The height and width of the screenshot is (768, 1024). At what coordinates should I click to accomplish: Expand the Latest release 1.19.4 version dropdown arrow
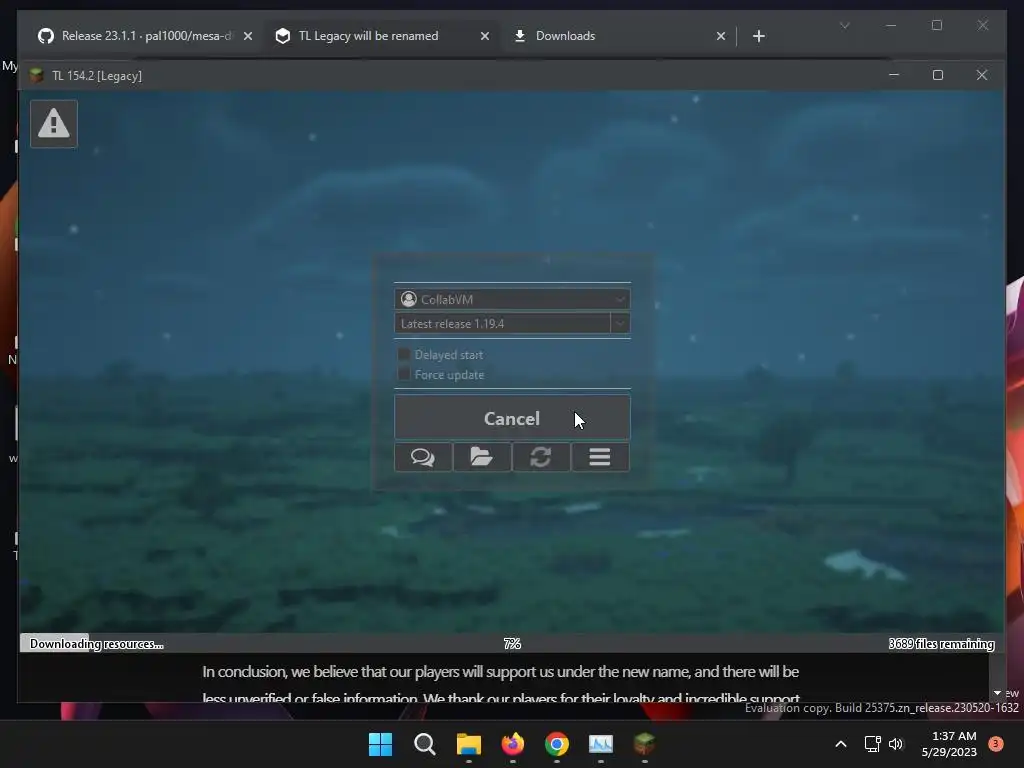[x=620, y=323]
